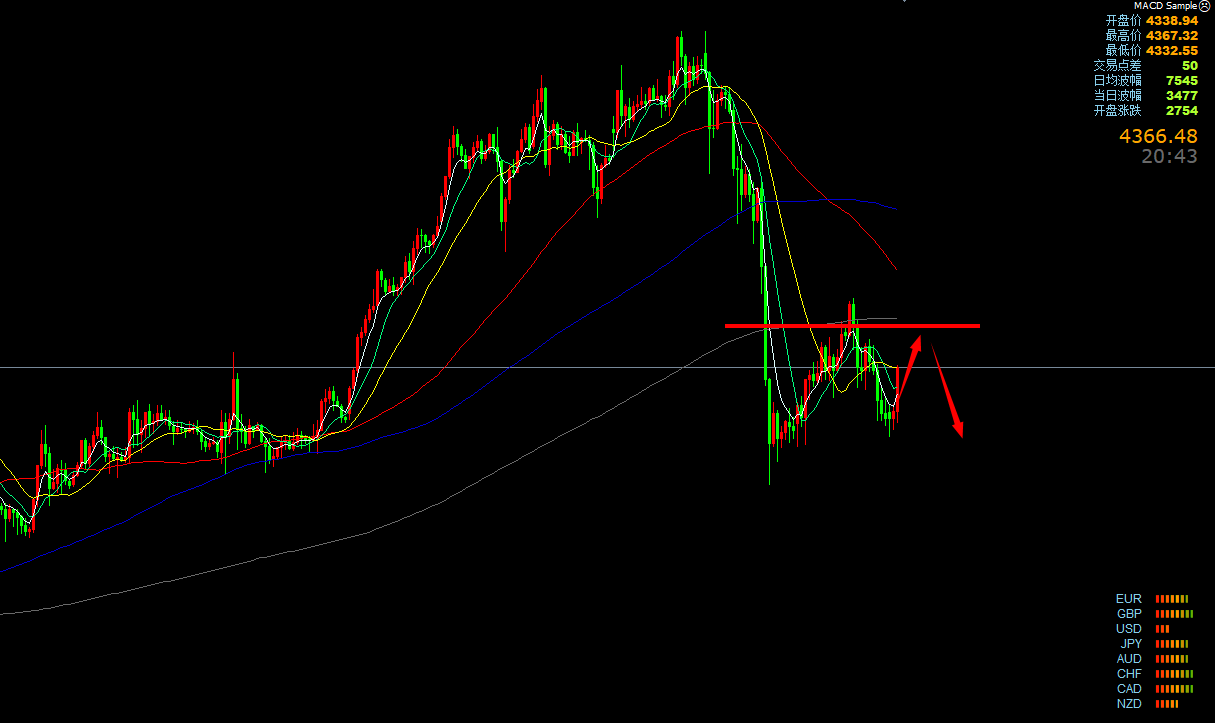Image resolution: width=1215 pixels, height=723 pixels.
Task: Click the MACD Sample expert advisor label
Action: tap(1164, 6)
